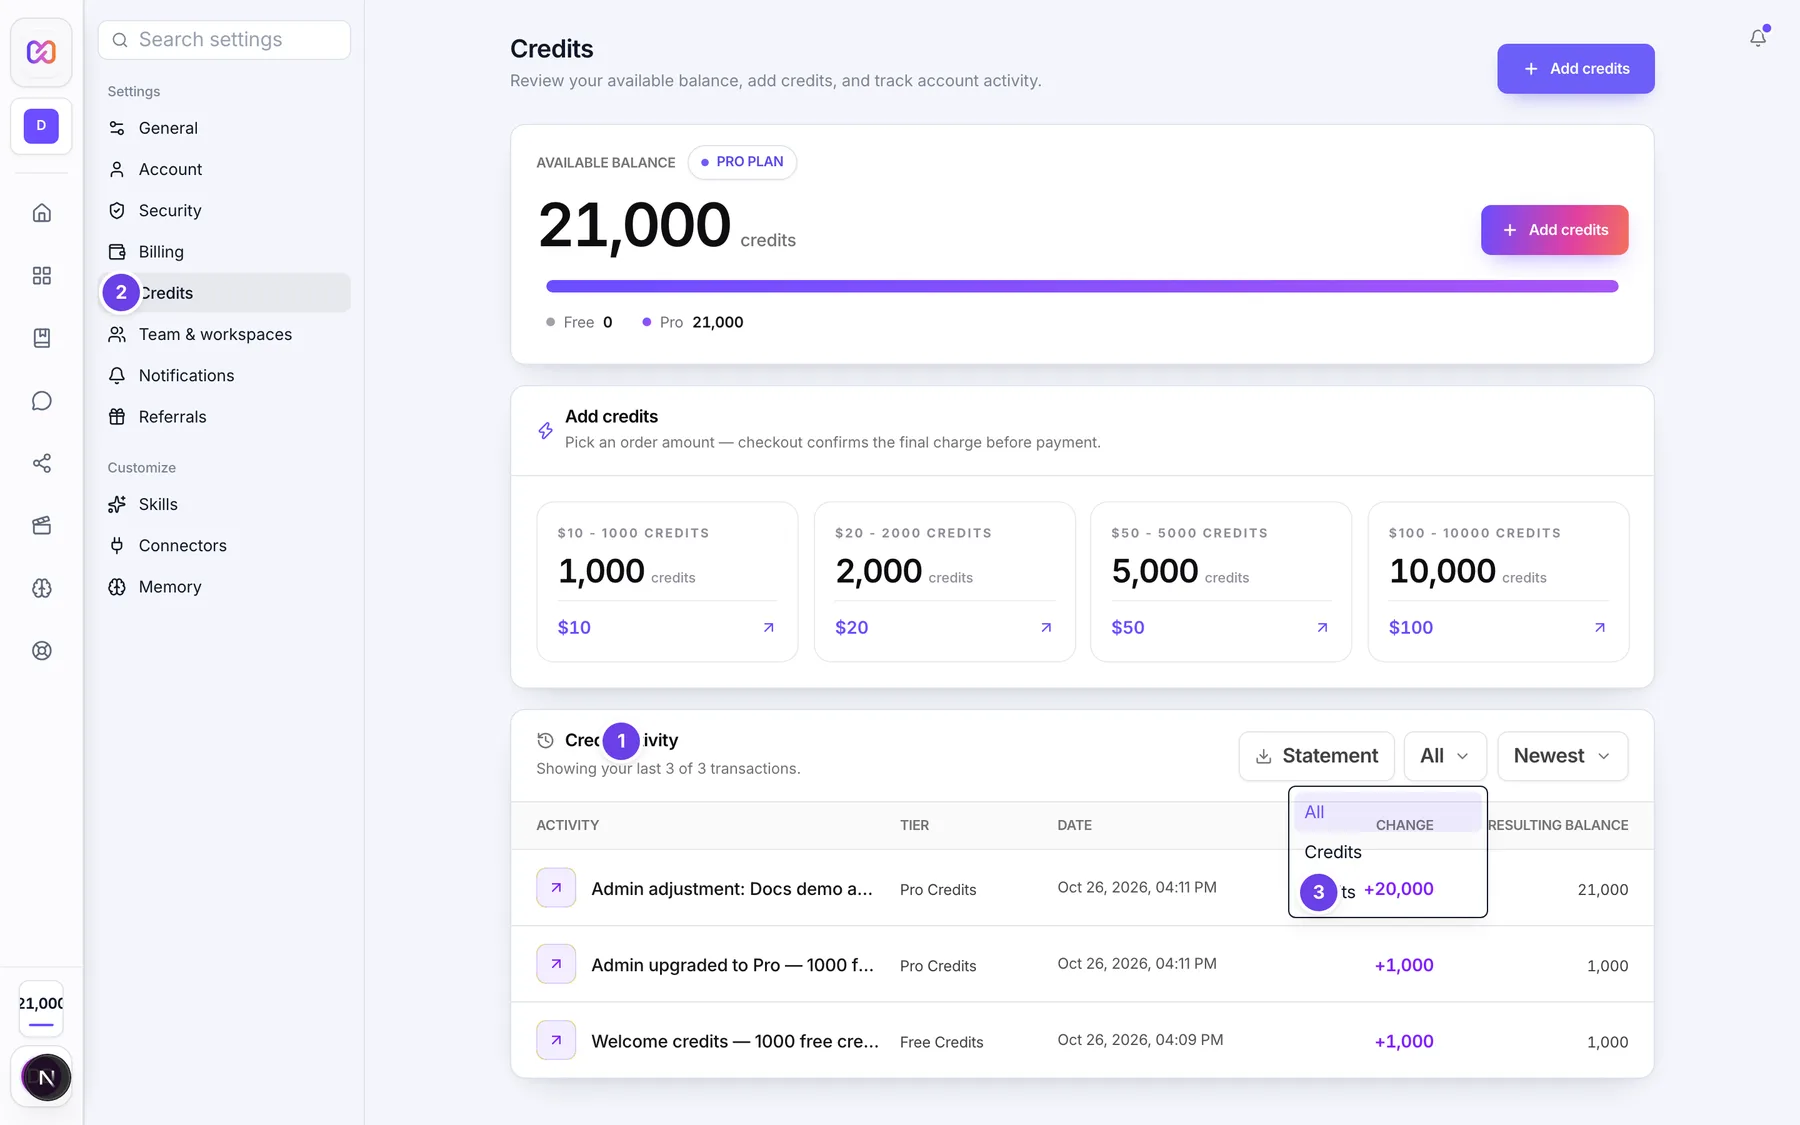This screenshot has height=1125, width=1800.
Task: Open the library book icon in left rail
Action: 41,338
